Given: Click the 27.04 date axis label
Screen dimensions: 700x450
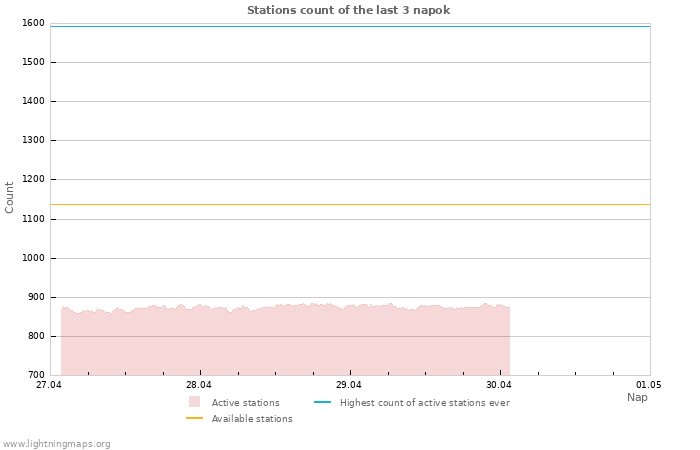Looking at the screenshot, I should (x=49, y=385).
